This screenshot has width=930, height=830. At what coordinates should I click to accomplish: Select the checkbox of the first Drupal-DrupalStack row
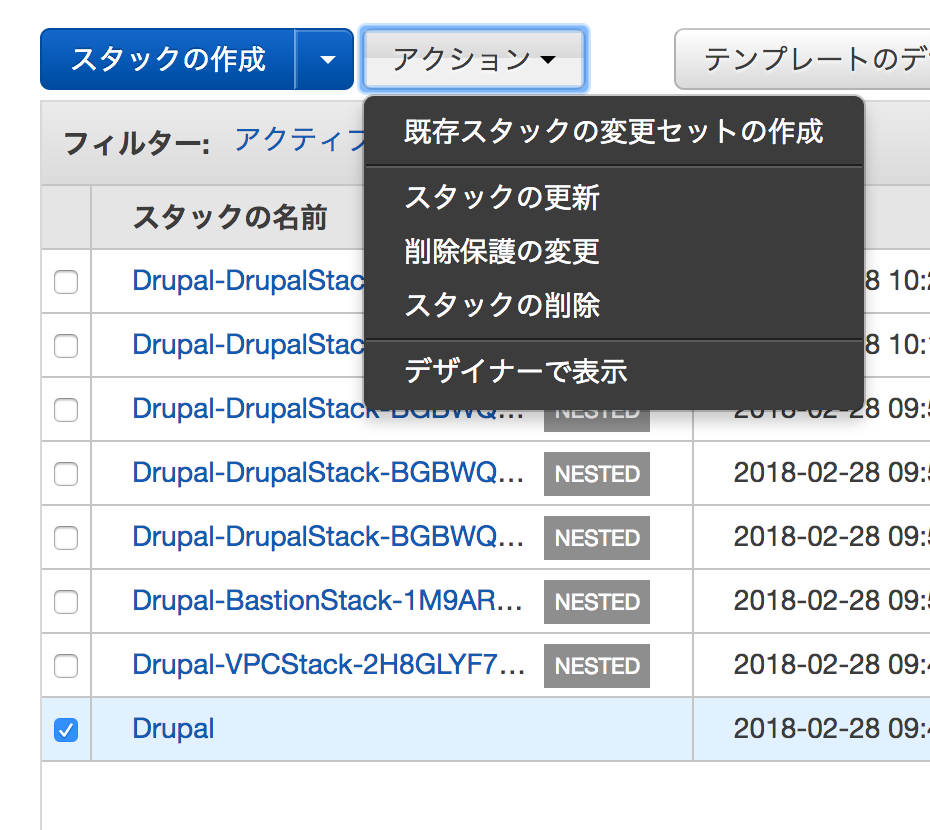[x=64, y=281]
